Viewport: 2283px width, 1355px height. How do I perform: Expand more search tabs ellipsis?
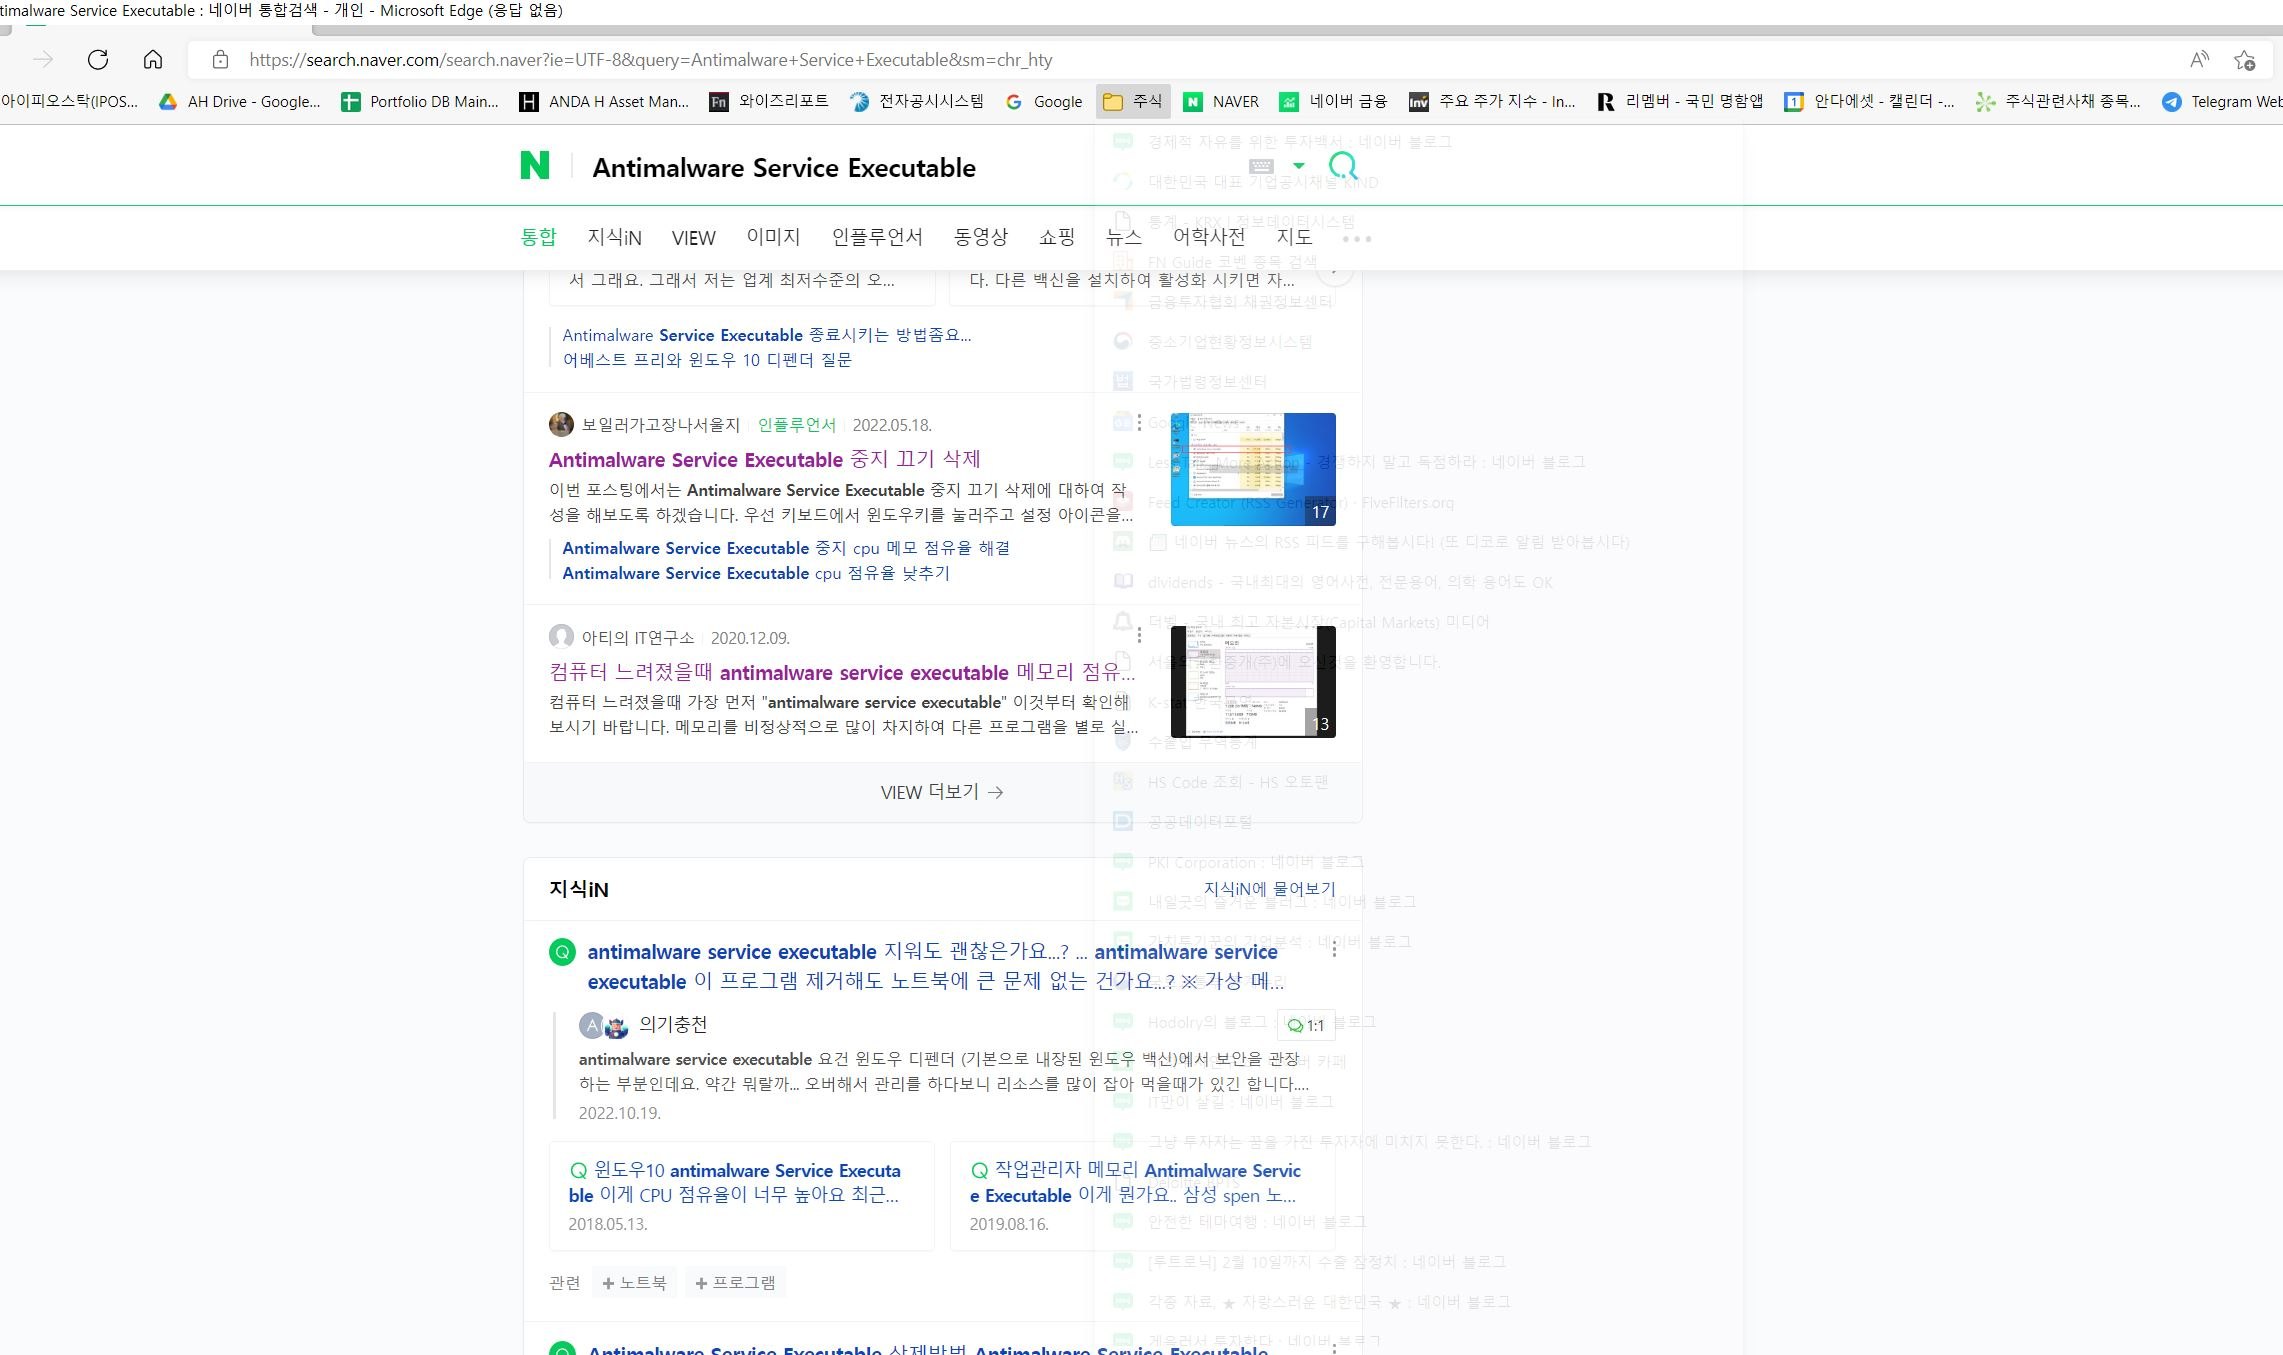tap(1356, 238)
